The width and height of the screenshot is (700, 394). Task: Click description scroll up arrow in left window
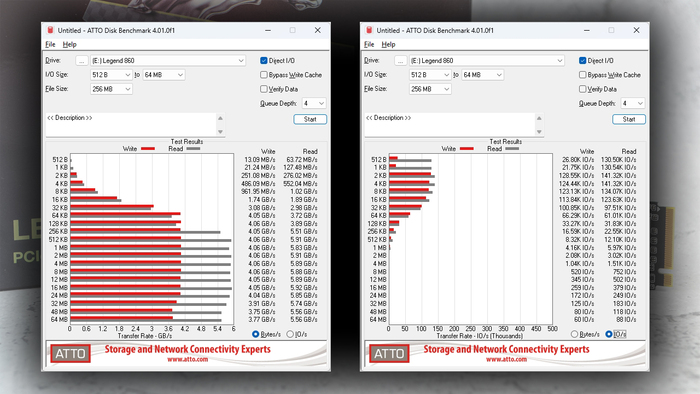[220, 118]
